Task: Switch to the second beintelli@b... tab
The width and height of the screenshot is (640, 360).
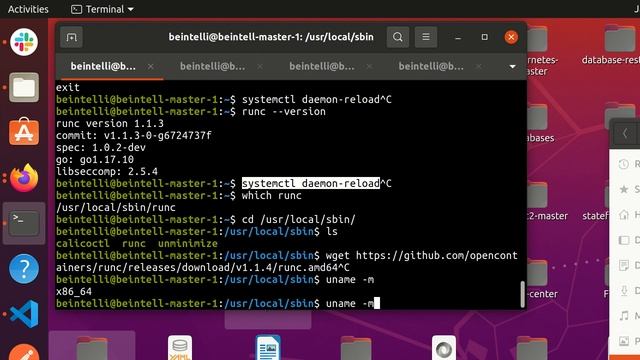Action: point(212,67)
